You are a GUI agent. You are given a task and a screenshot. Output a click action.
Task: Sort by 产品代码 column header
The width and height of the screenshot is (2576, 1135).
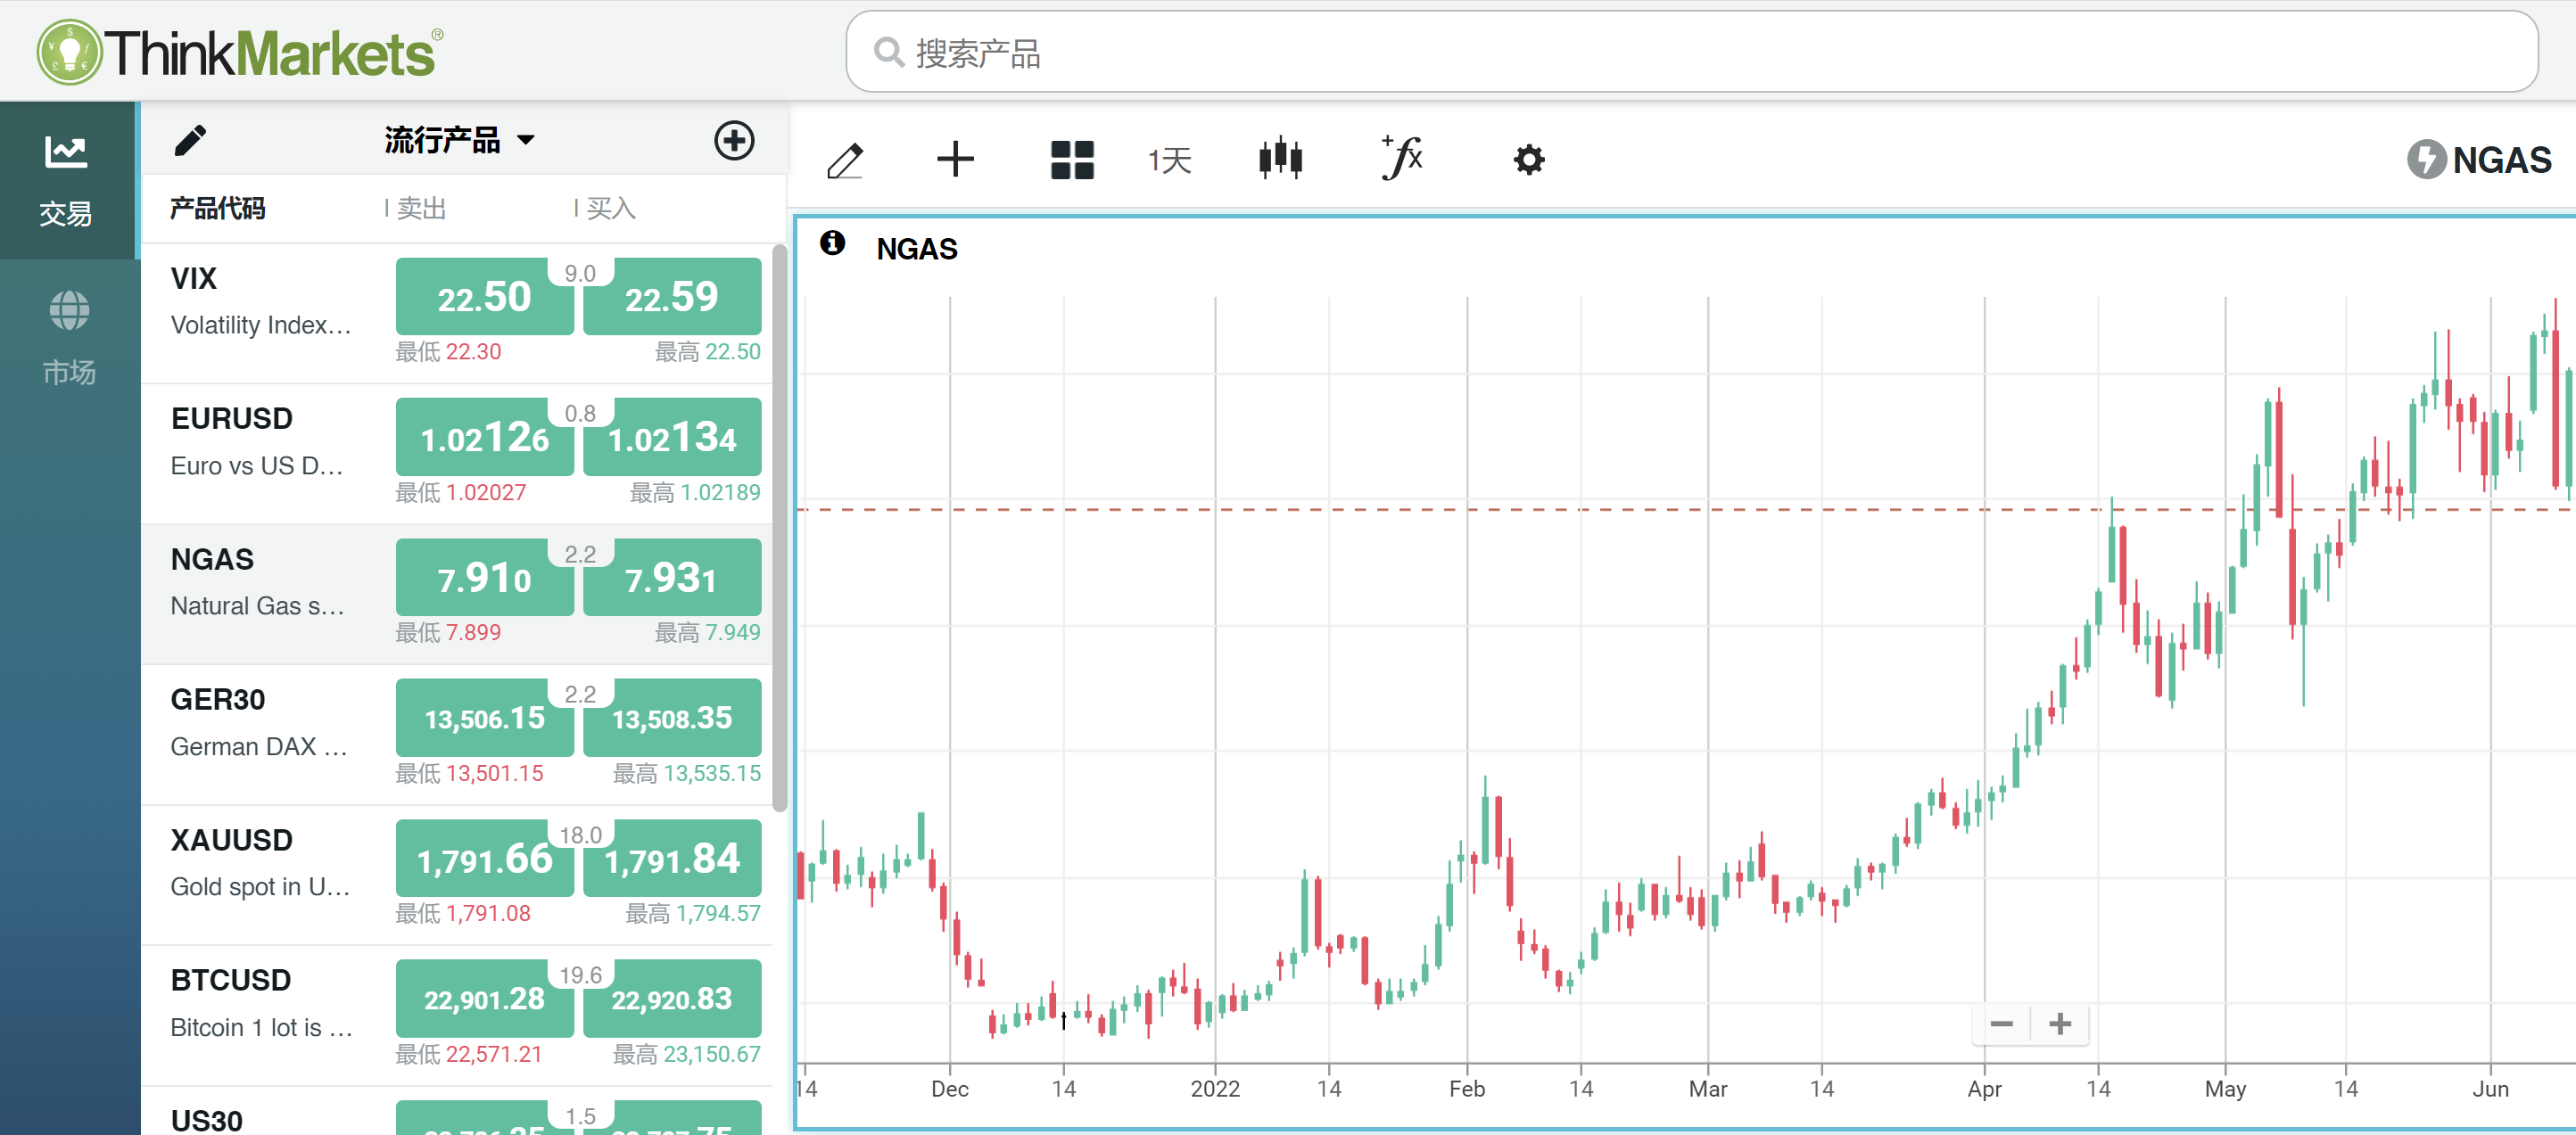click(217, 208)
